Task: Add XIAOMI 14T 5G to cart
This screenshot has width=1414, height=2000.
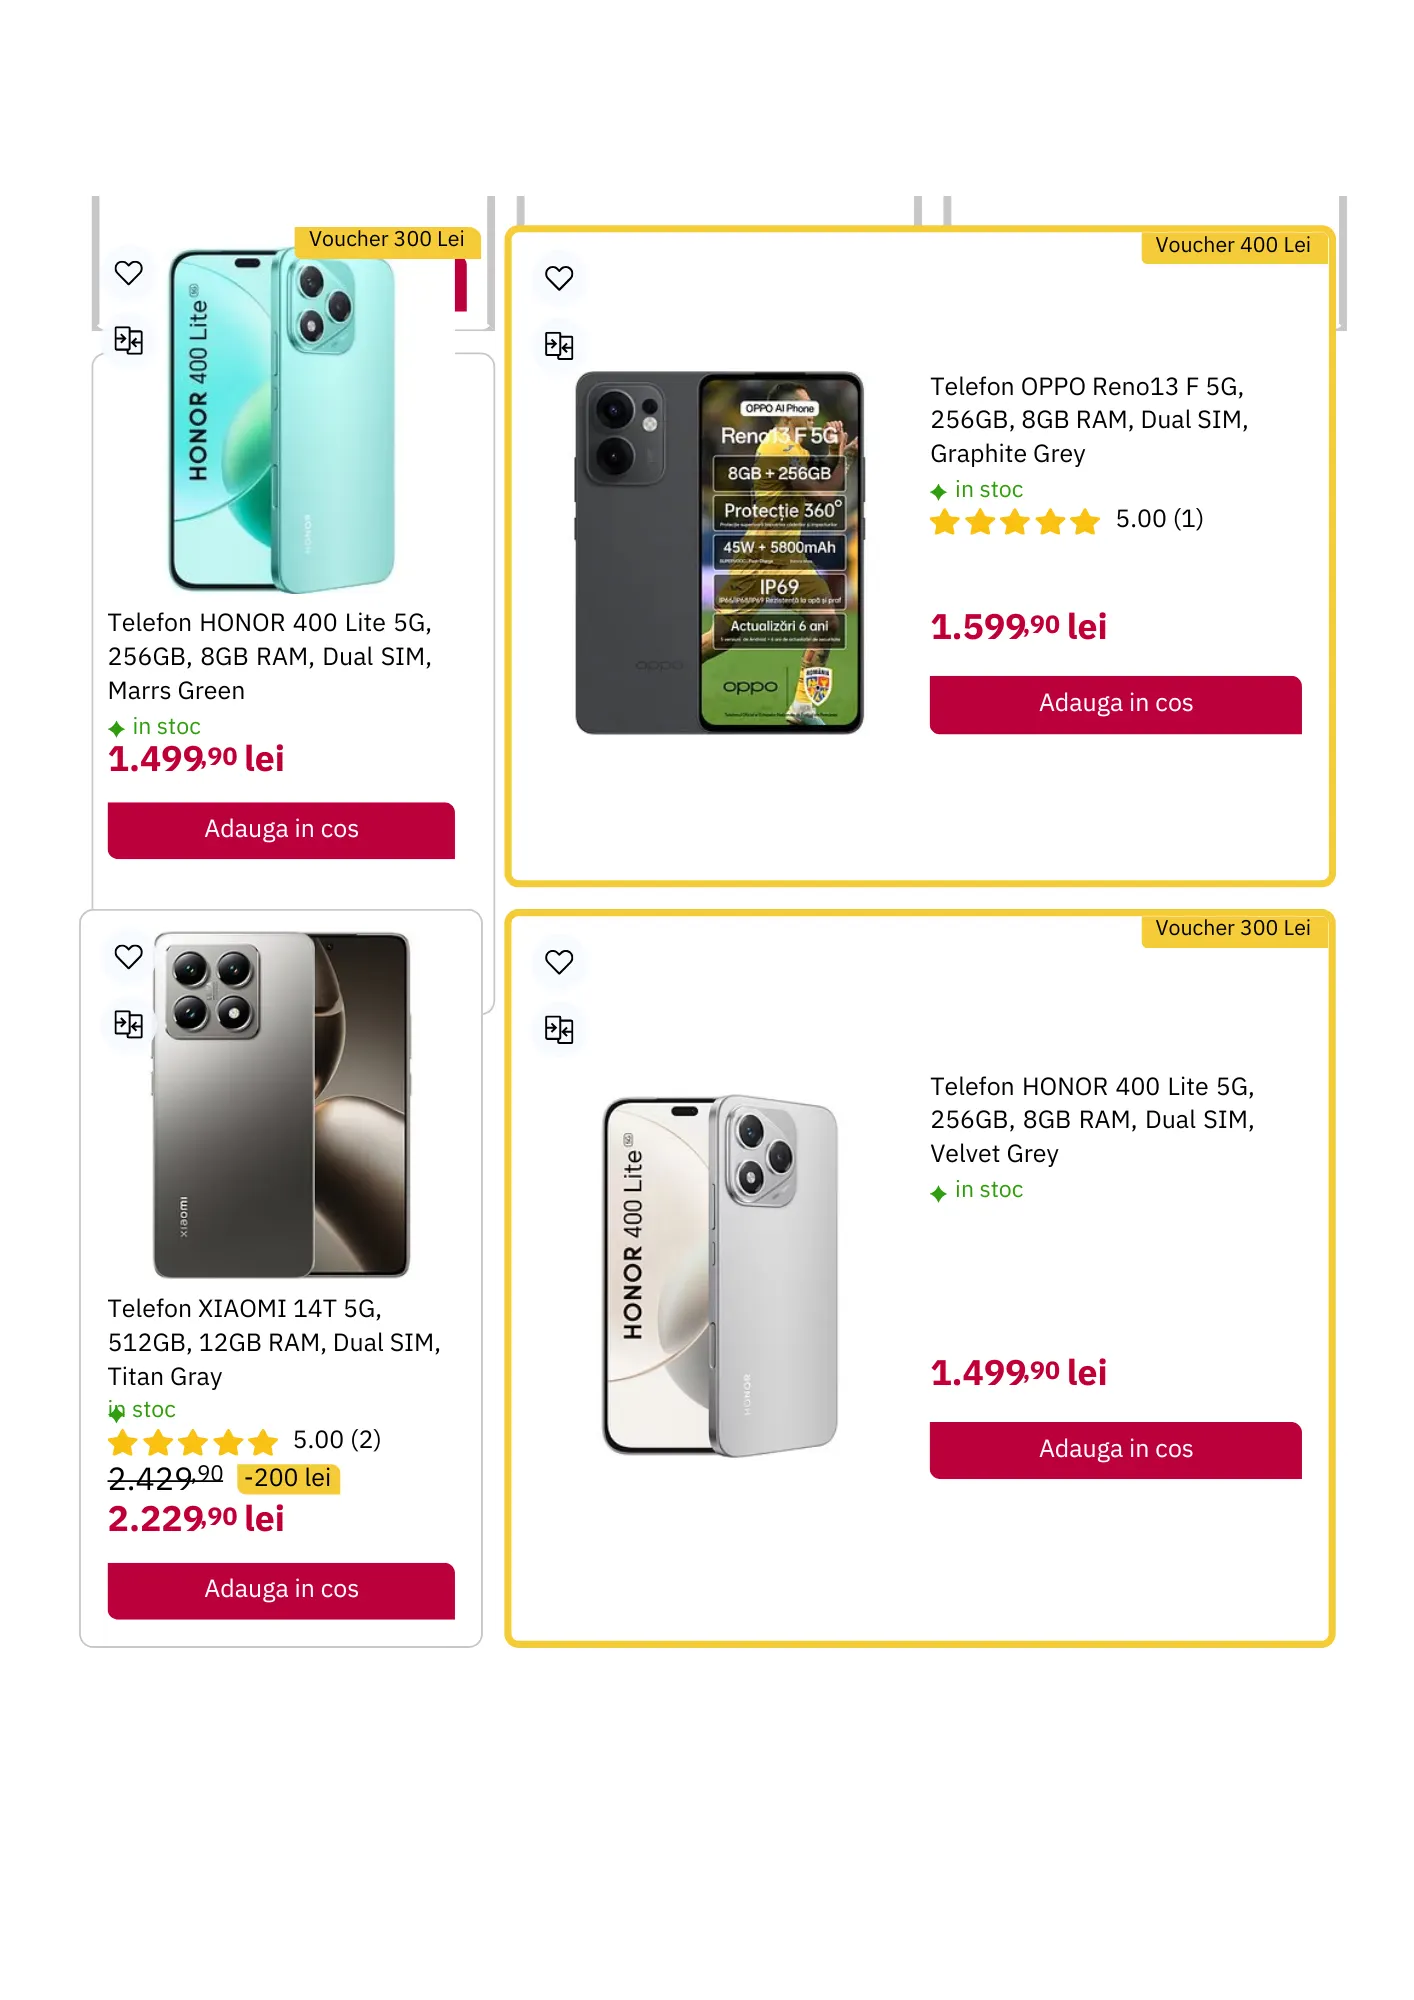Action: point(281,1589)
